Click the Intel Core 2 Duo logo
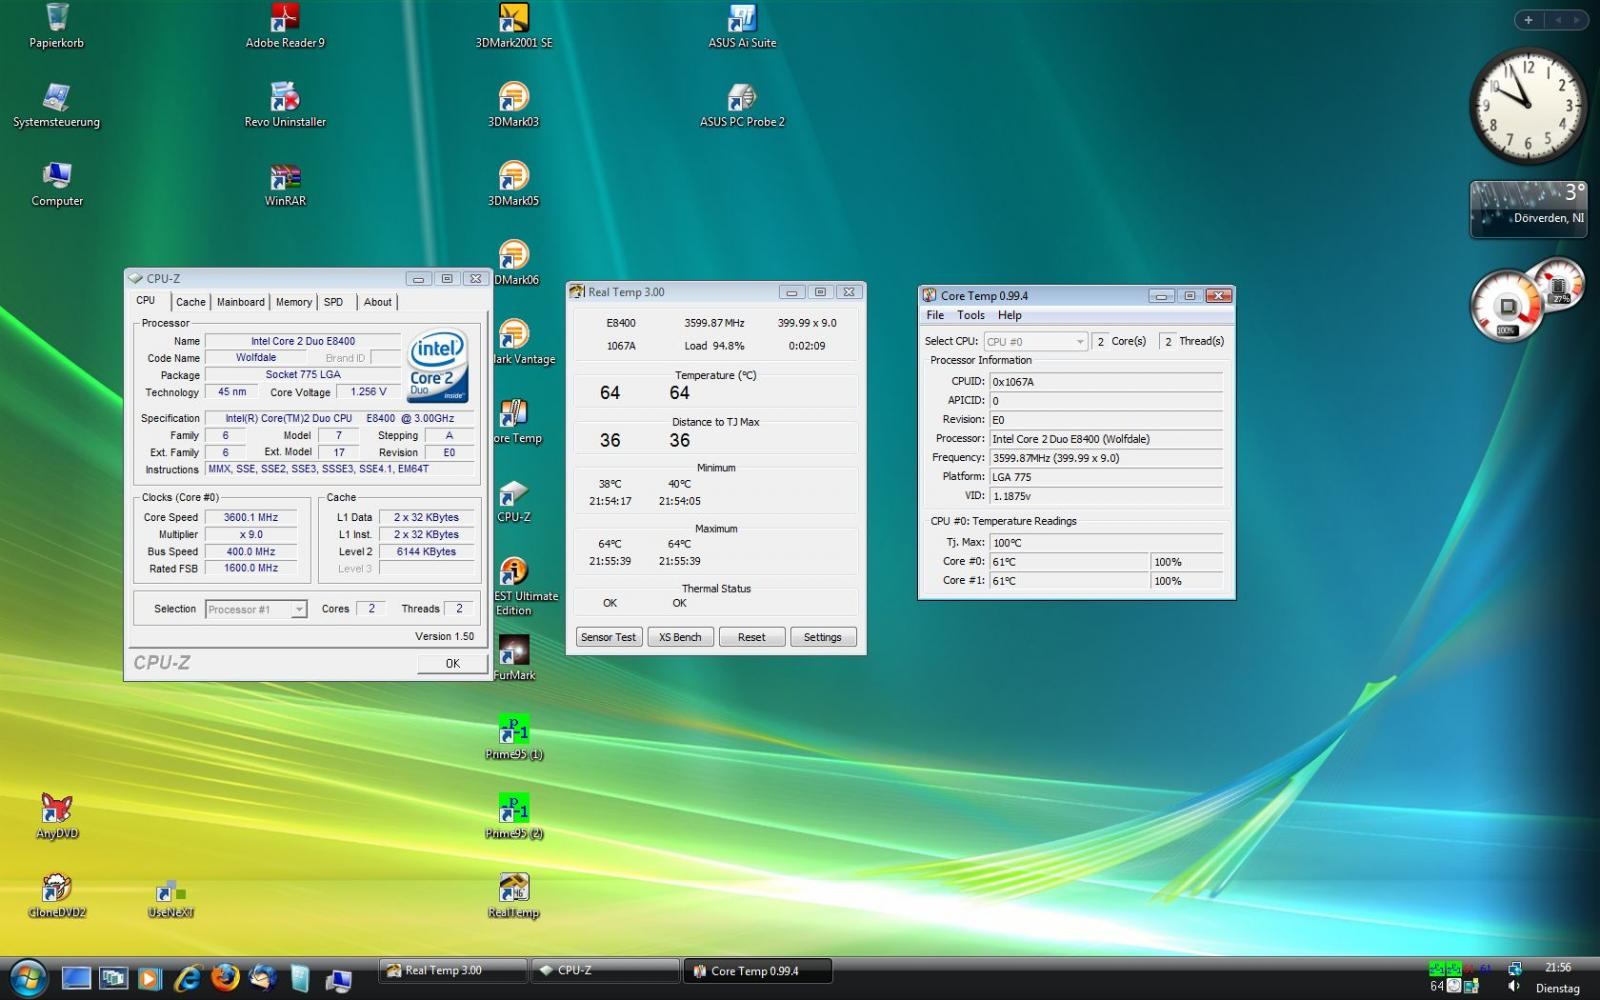The height and width of the screenshot is (1000, 1600). (438, 366)
